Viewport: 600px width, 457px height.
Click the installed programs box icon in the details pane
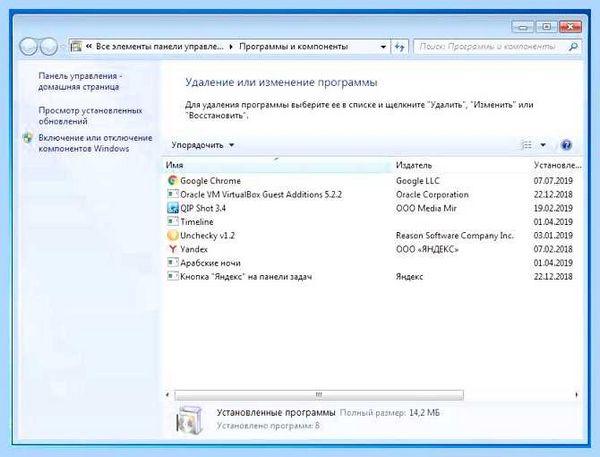(x=189, y=420)
